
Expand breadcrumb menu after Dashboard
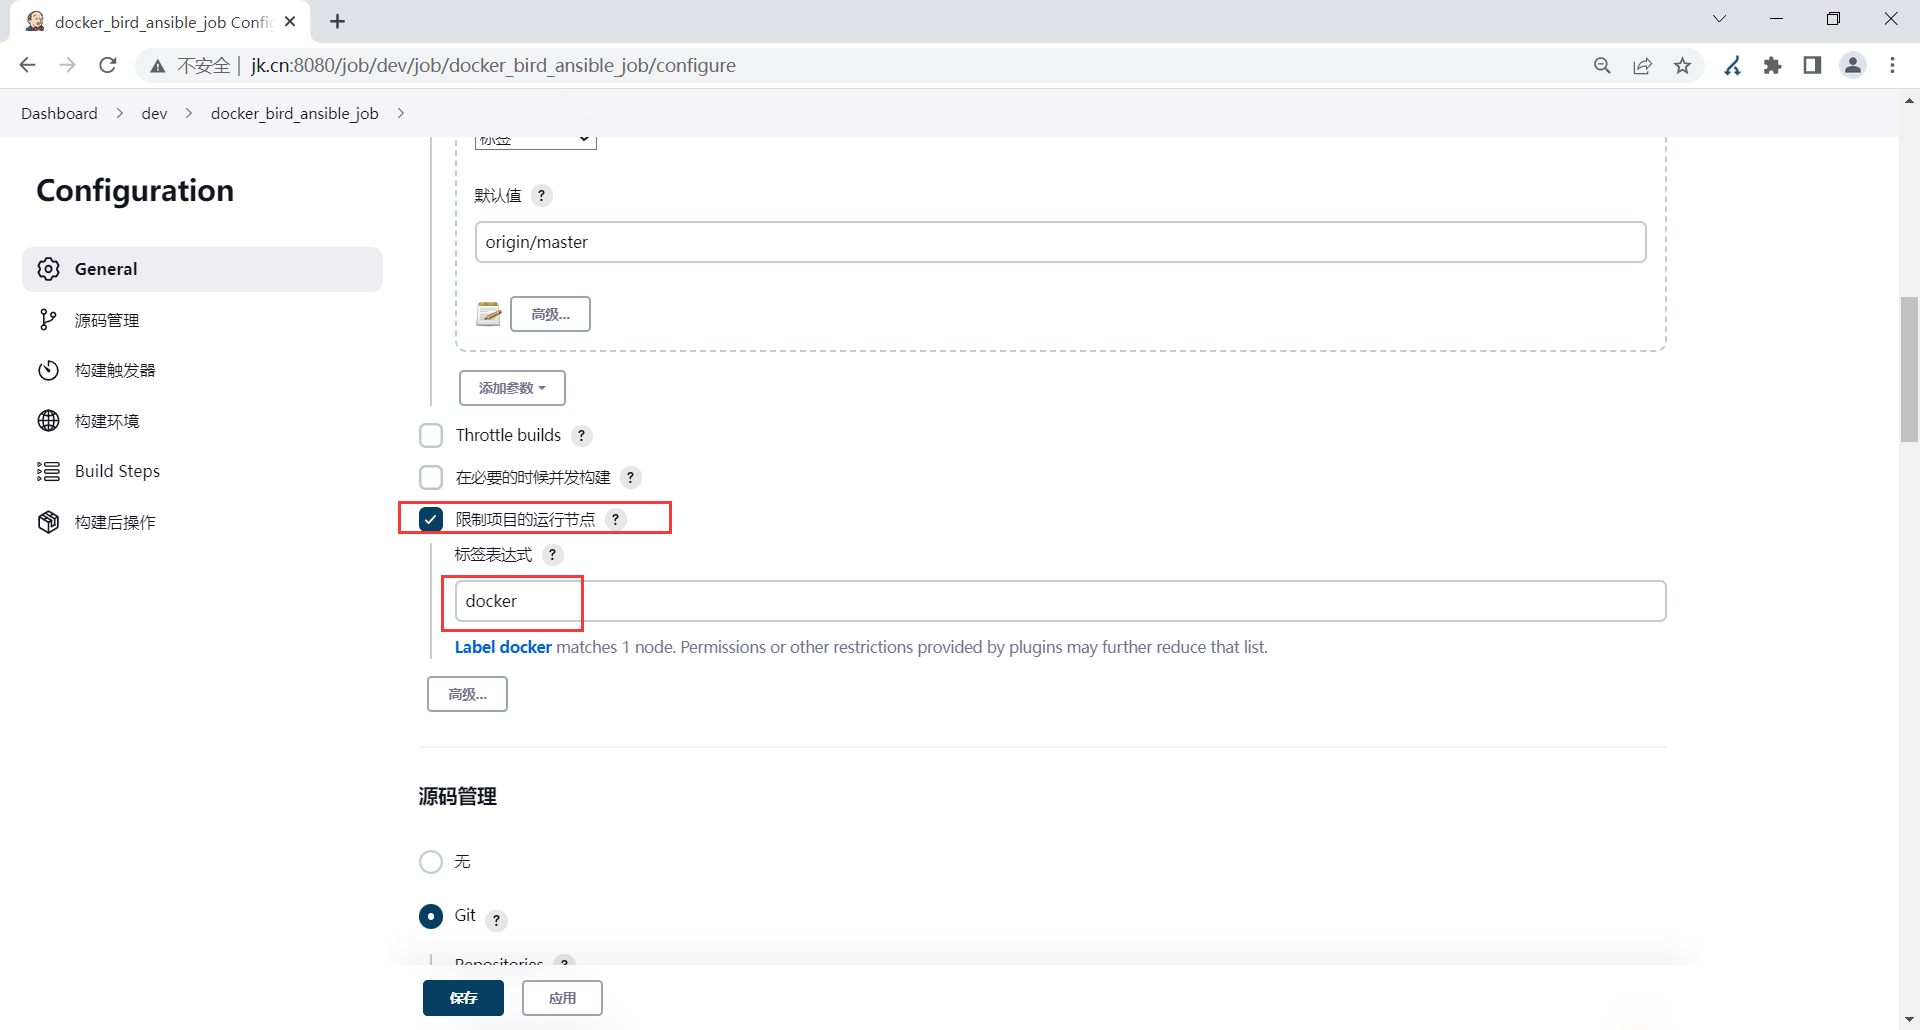tap(120, 113)
